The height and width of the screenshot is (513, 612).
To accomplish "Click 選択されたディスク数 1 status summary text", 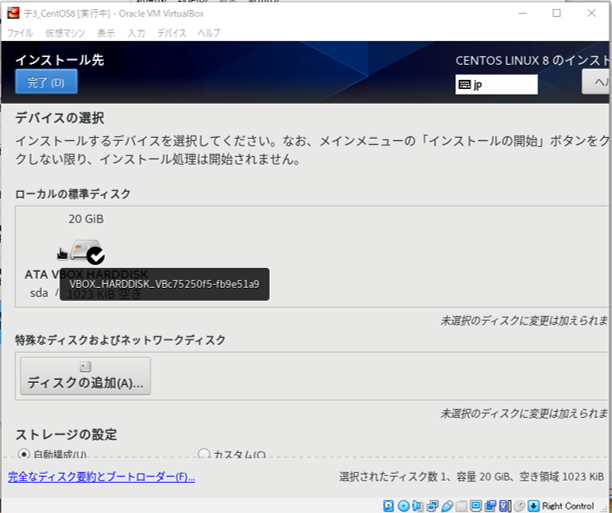I will [x=472, y=477].
